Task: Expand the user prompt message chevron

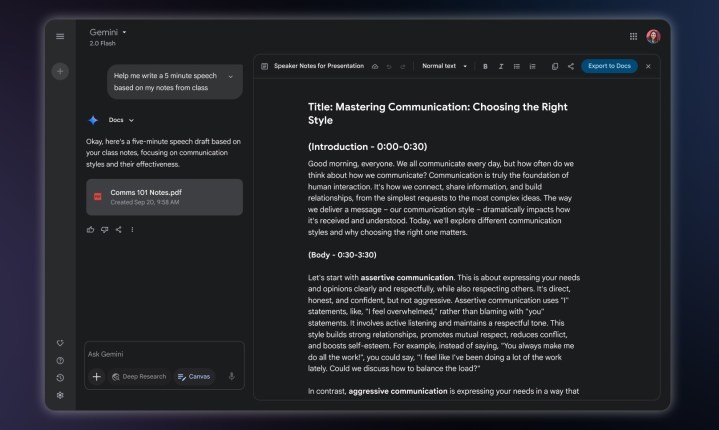Action: 231,77
